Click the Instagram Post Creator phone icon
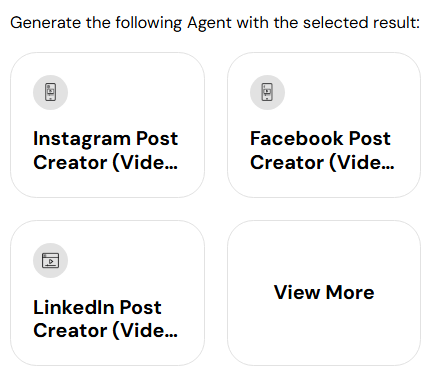 point(50,92)
